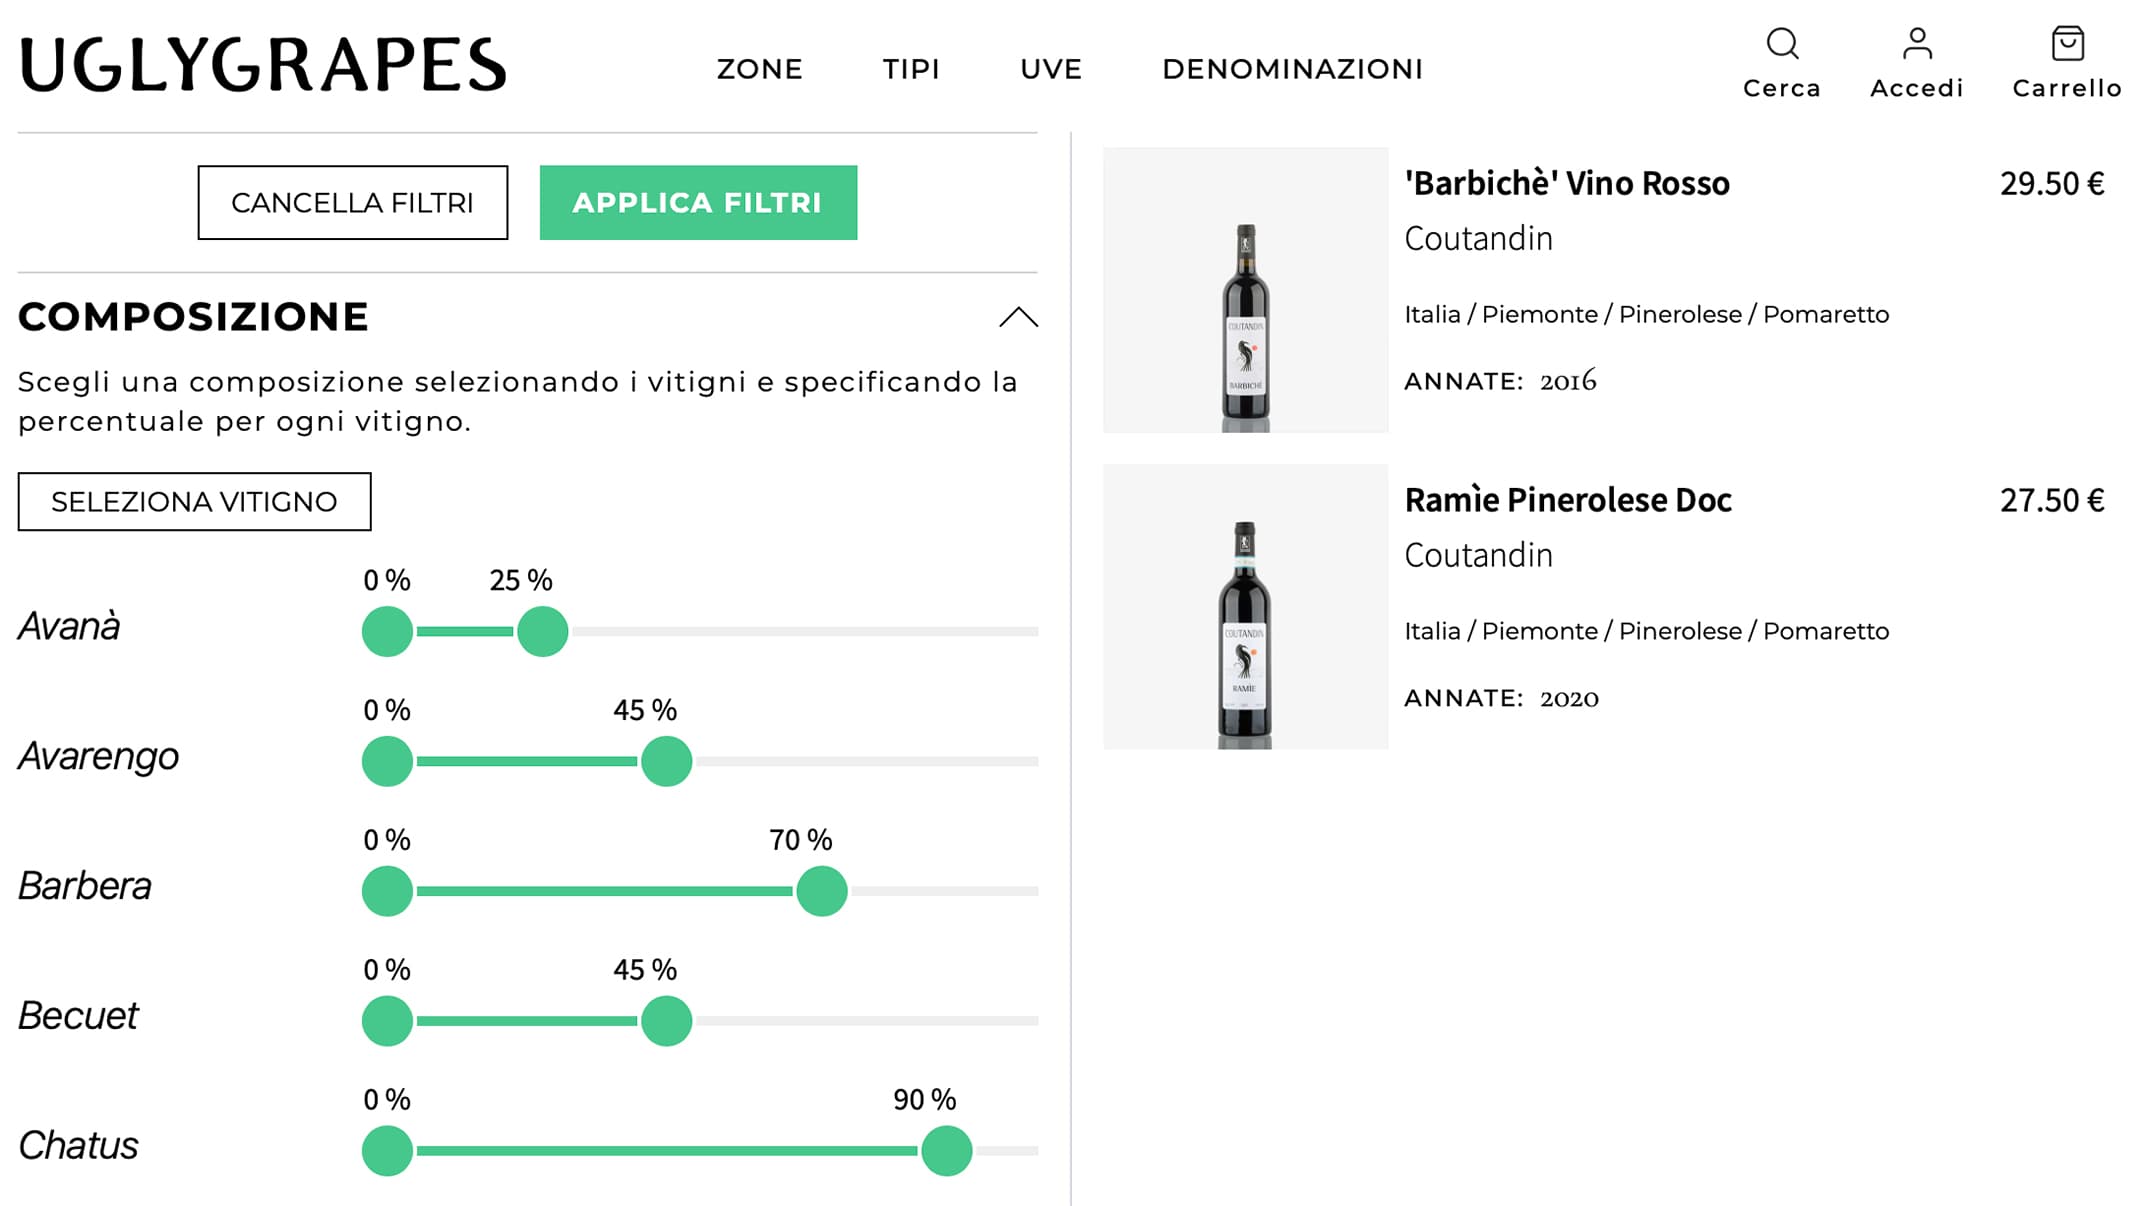Open the ZONE menu
Screen dimensions: 2144x1206
(760, 69)
